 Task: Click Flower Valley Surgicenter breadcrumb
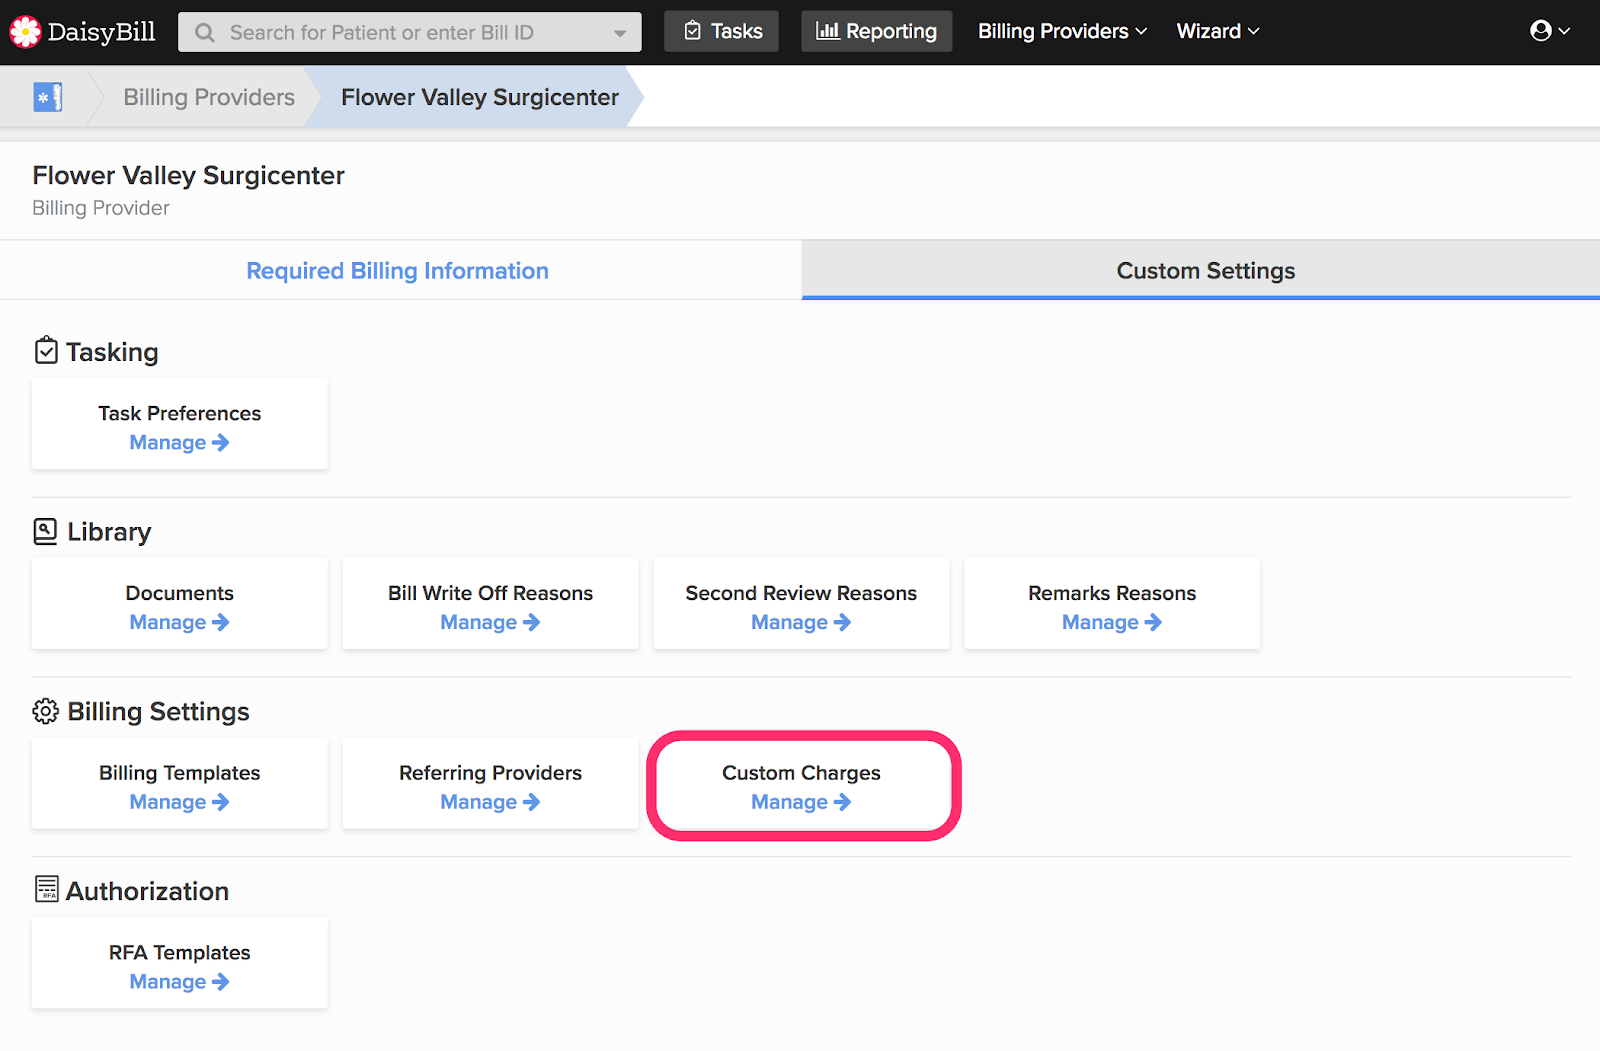click(480, 97)
